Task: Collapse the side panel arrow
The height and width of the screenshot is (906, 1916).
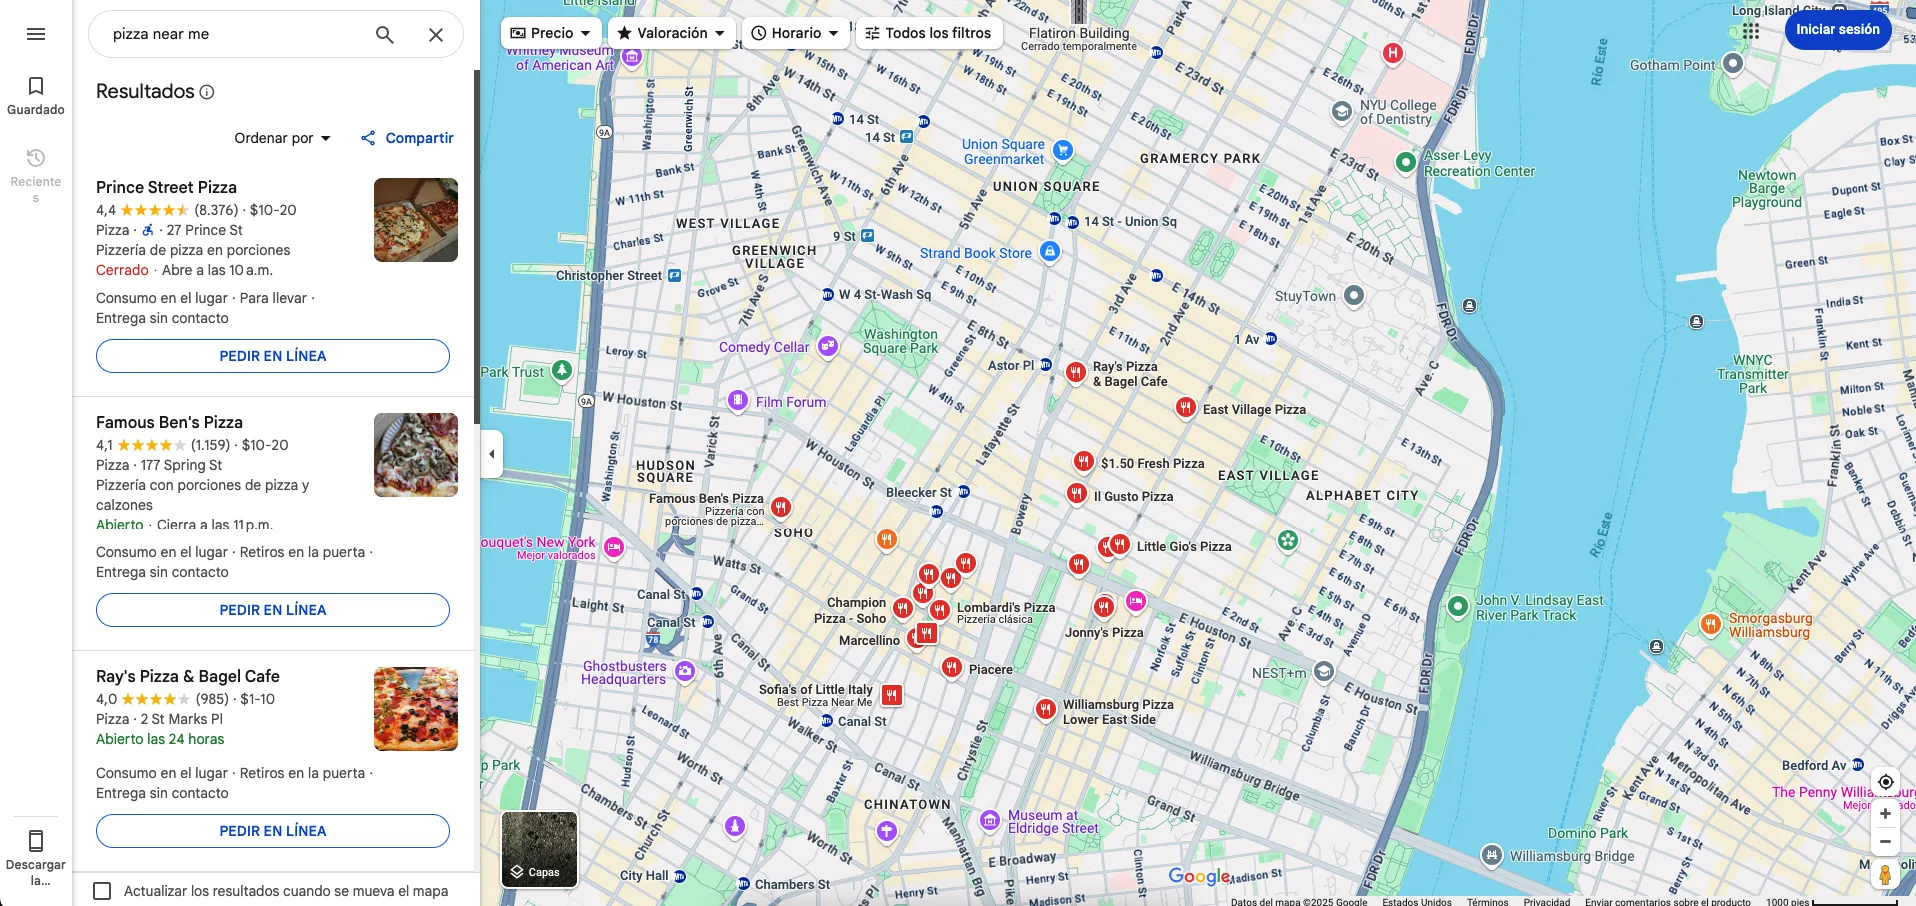Action: [x=491, y=454]
